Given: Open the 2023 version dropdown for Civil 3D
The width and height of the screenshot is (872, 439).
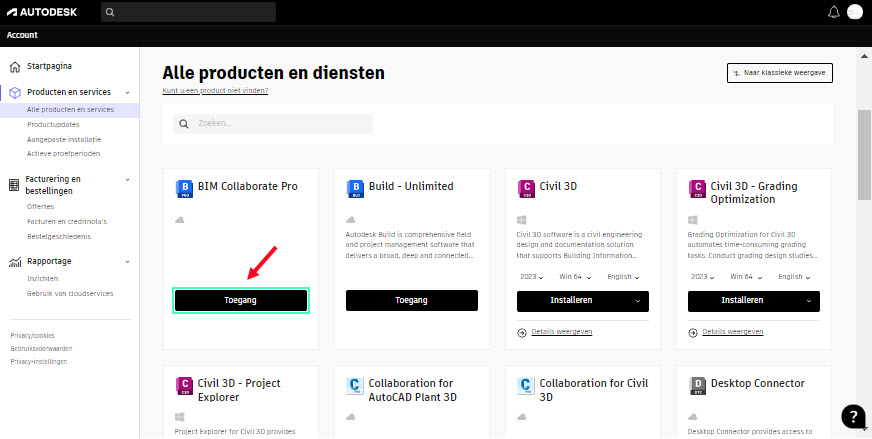Looking at the screenshot, I should [x=532, y=277].
